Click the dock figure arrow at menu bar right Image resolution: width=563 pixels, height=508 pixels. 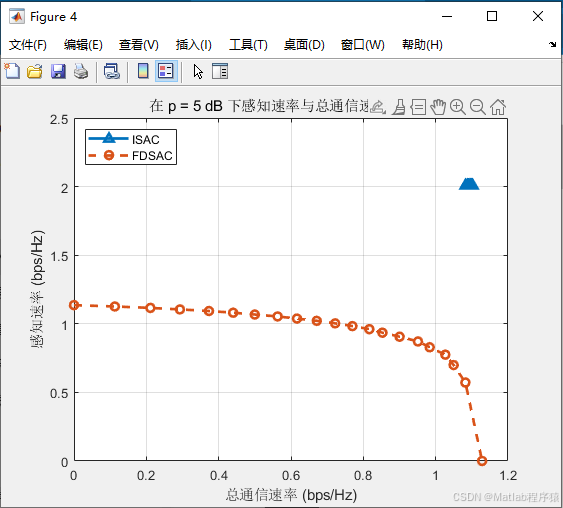point(552,45)
